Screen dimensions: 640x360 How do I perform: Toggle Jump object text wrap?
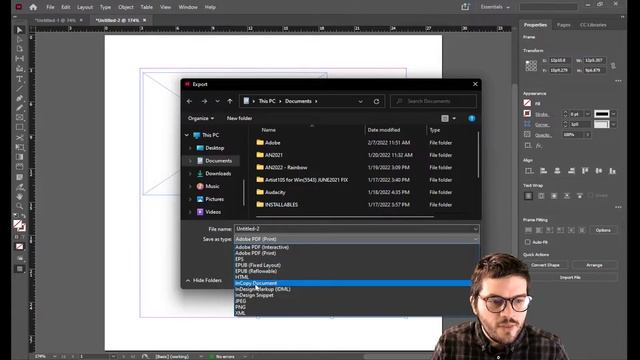[x=567, y=196]
